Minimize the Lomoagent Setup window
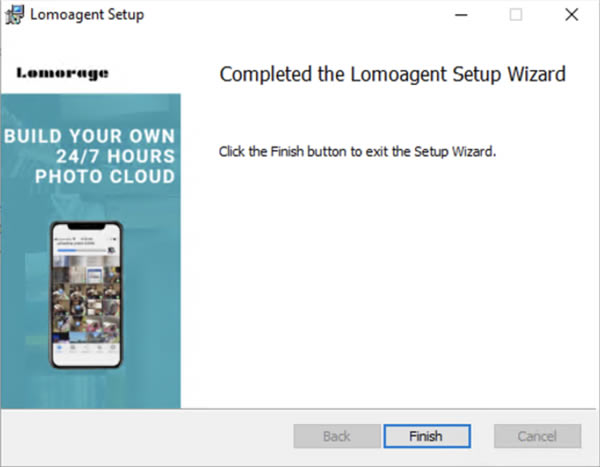The image size is (600, 467). tap(461, 15)
